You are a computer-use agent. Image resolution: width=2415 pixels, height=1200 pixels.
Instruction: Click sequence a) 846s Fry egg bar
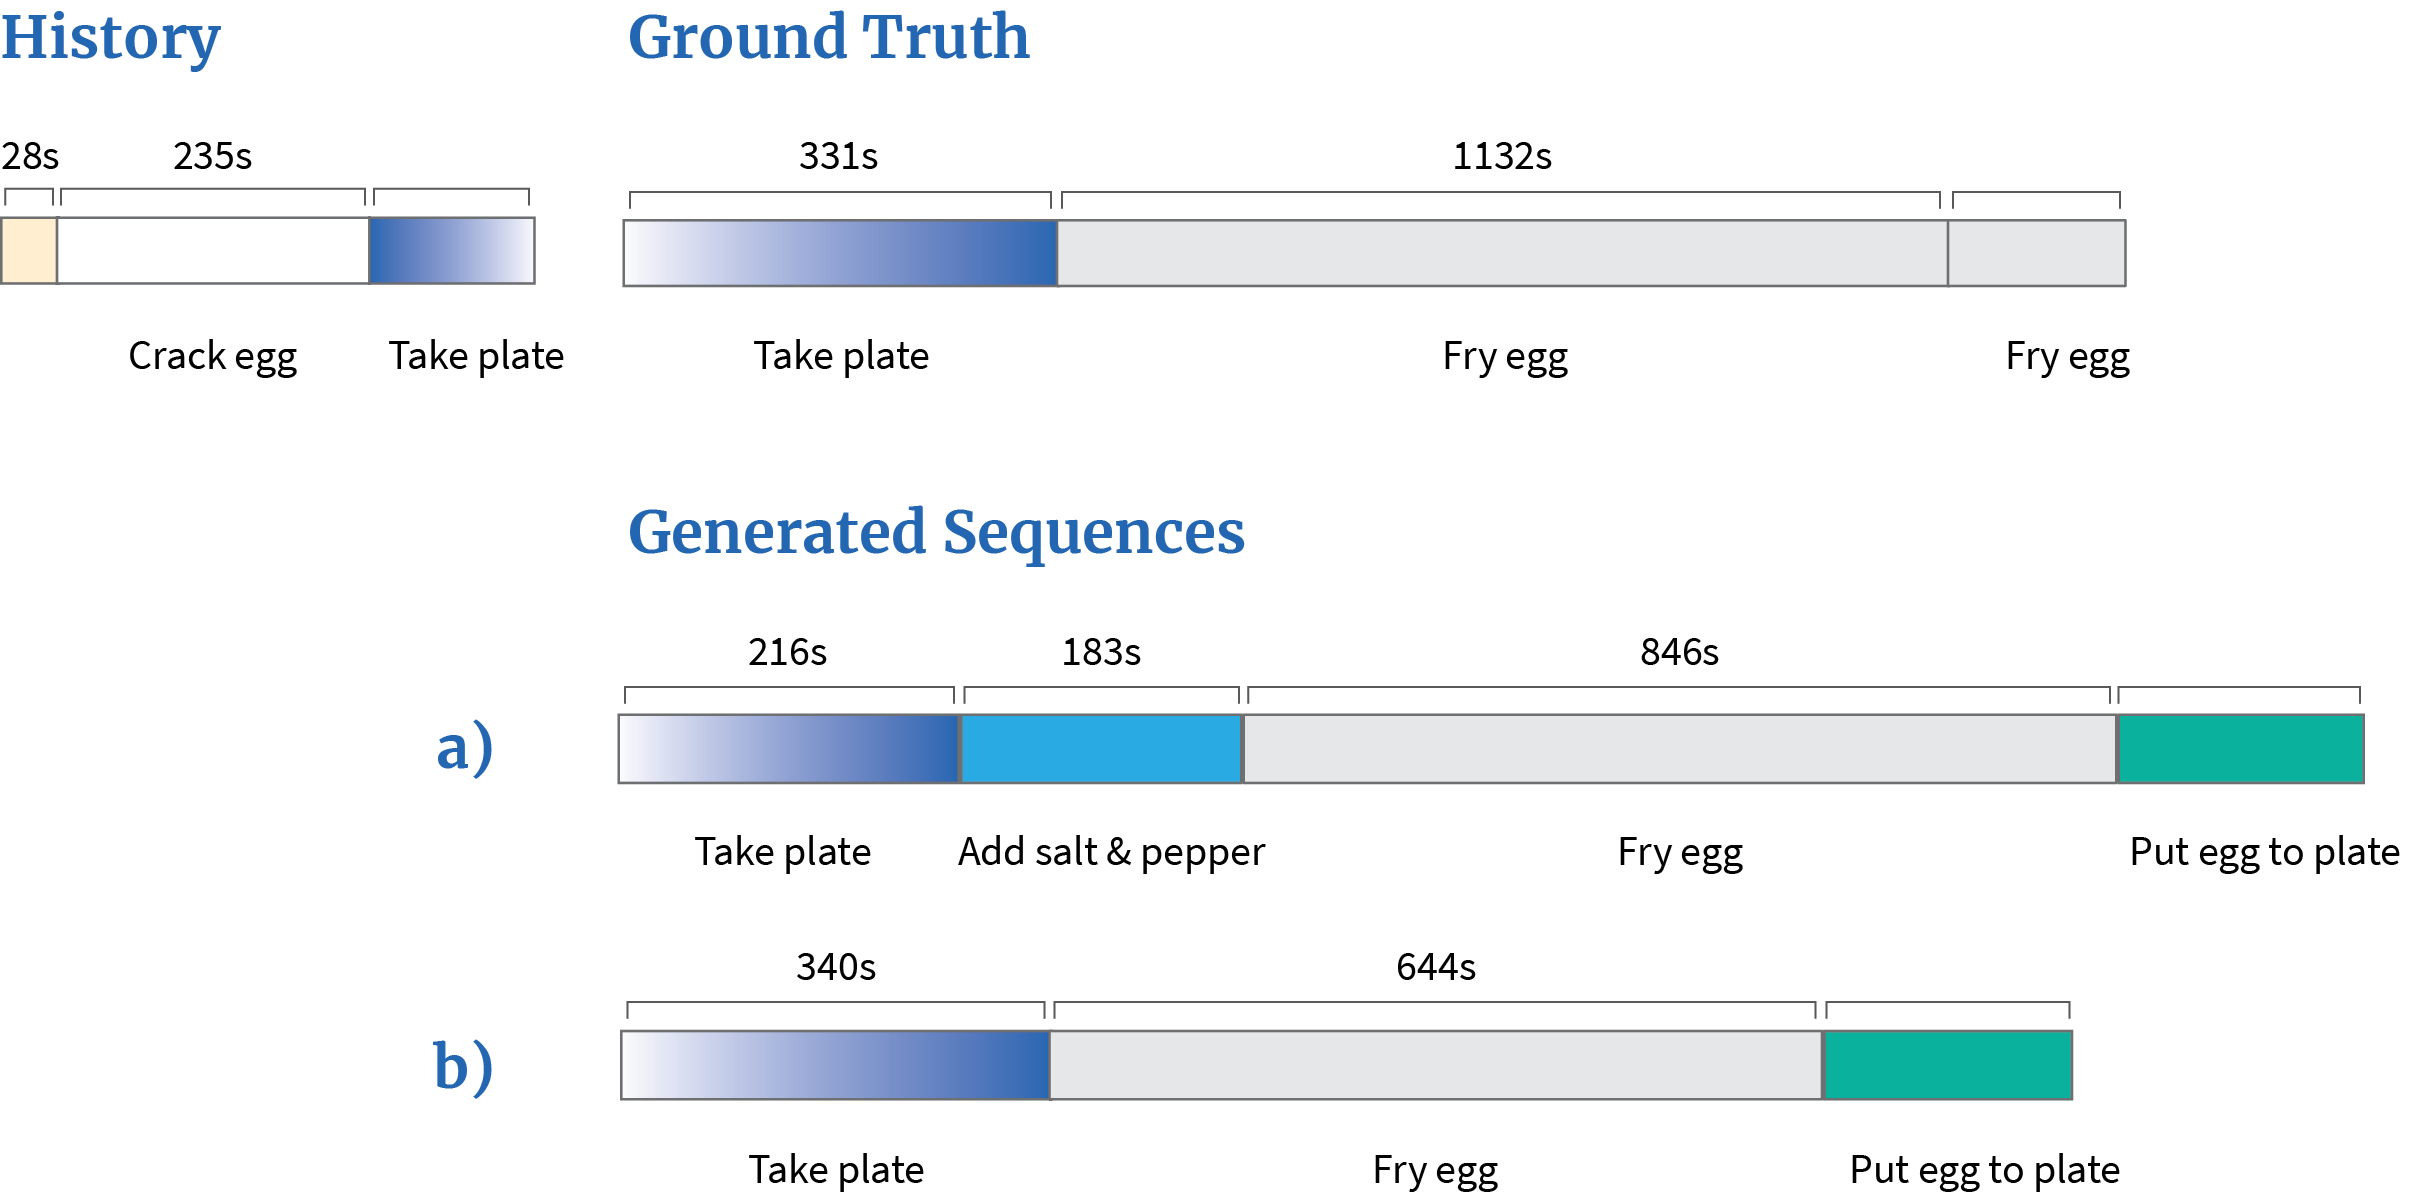(x=1680, y=749)
